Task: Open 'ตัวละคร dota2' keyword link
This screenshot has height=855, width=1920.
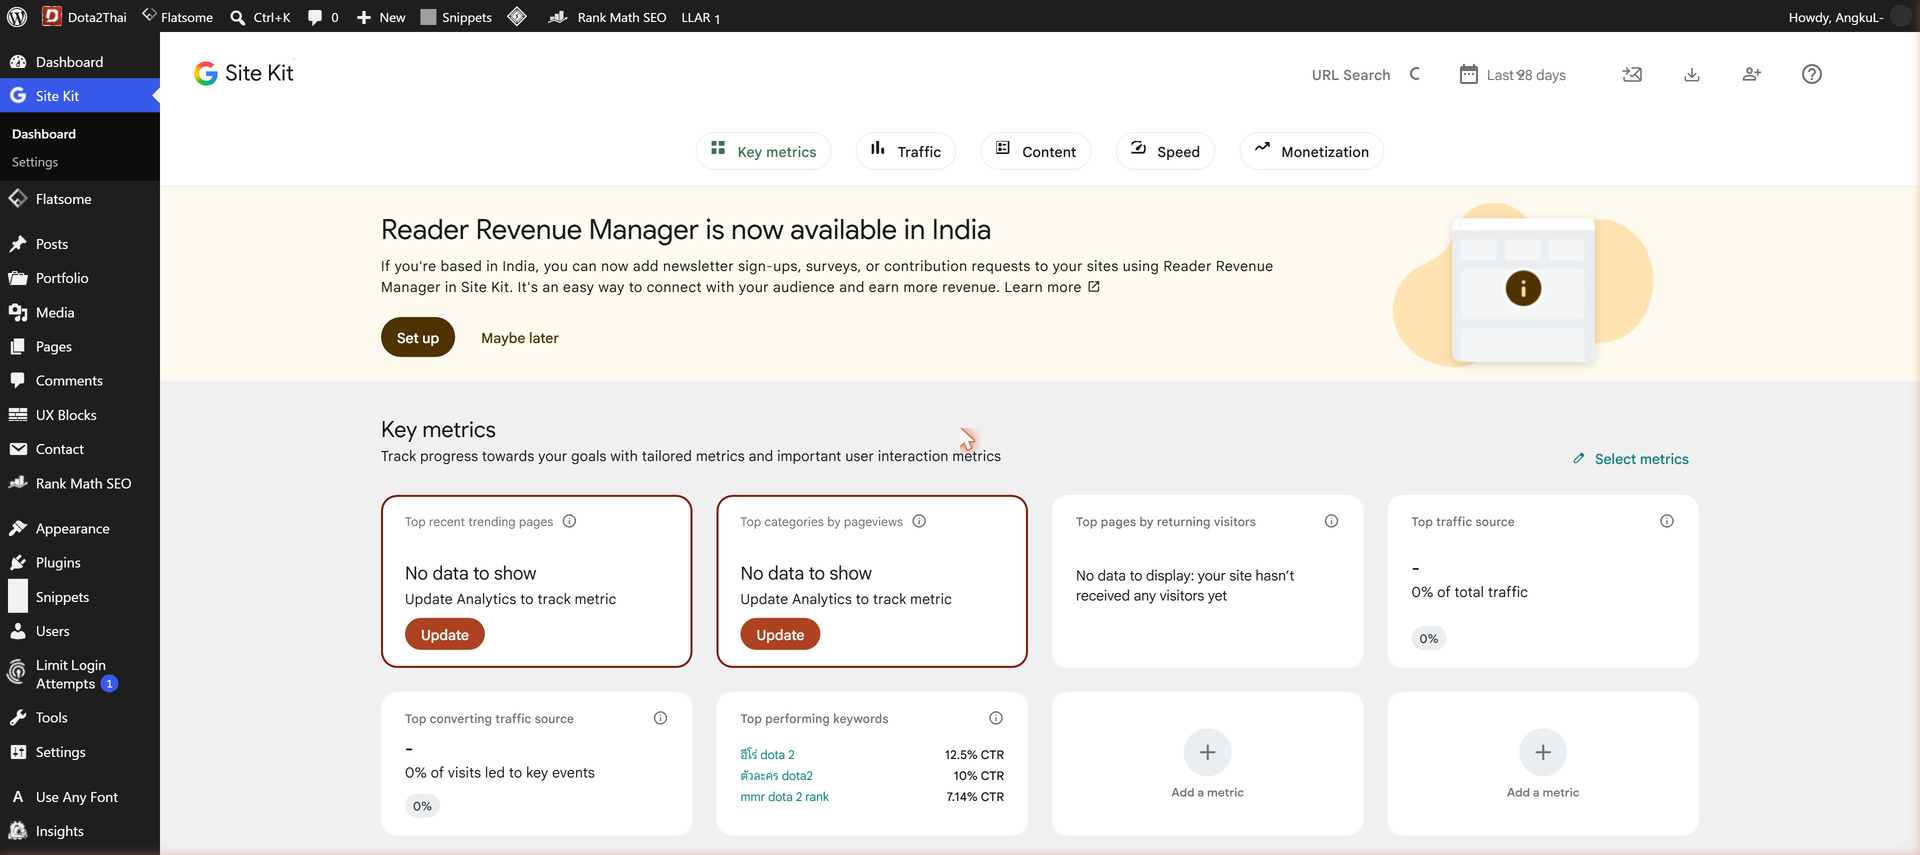Action: point(777,776)
